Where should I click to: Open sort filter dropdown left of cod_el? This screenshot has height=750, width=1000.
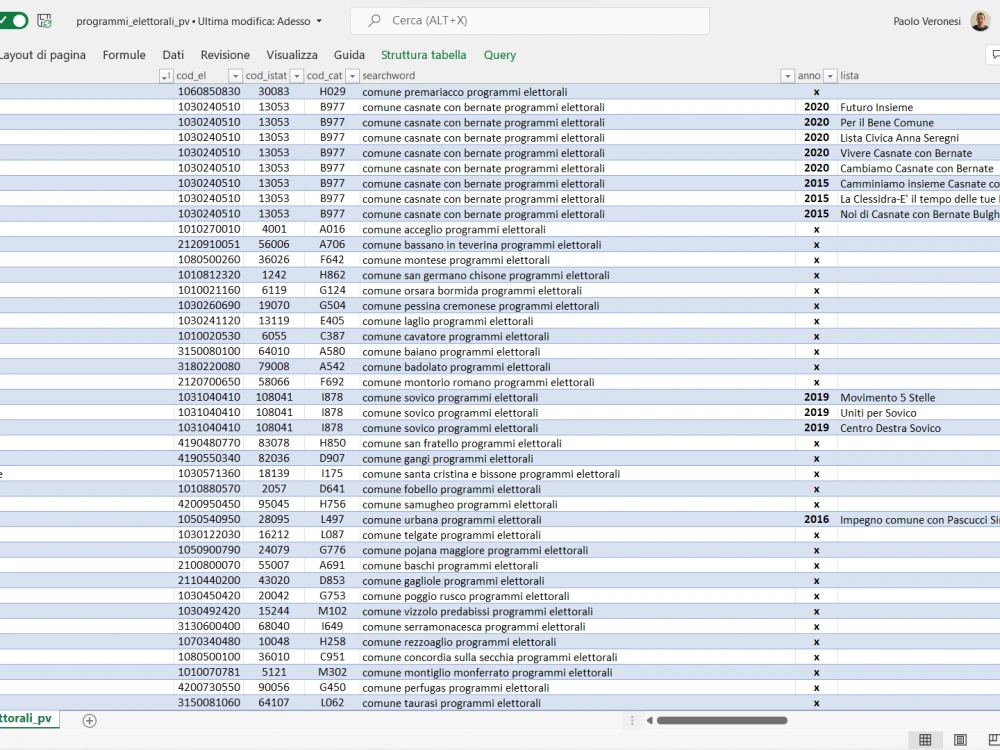[165, 76]
